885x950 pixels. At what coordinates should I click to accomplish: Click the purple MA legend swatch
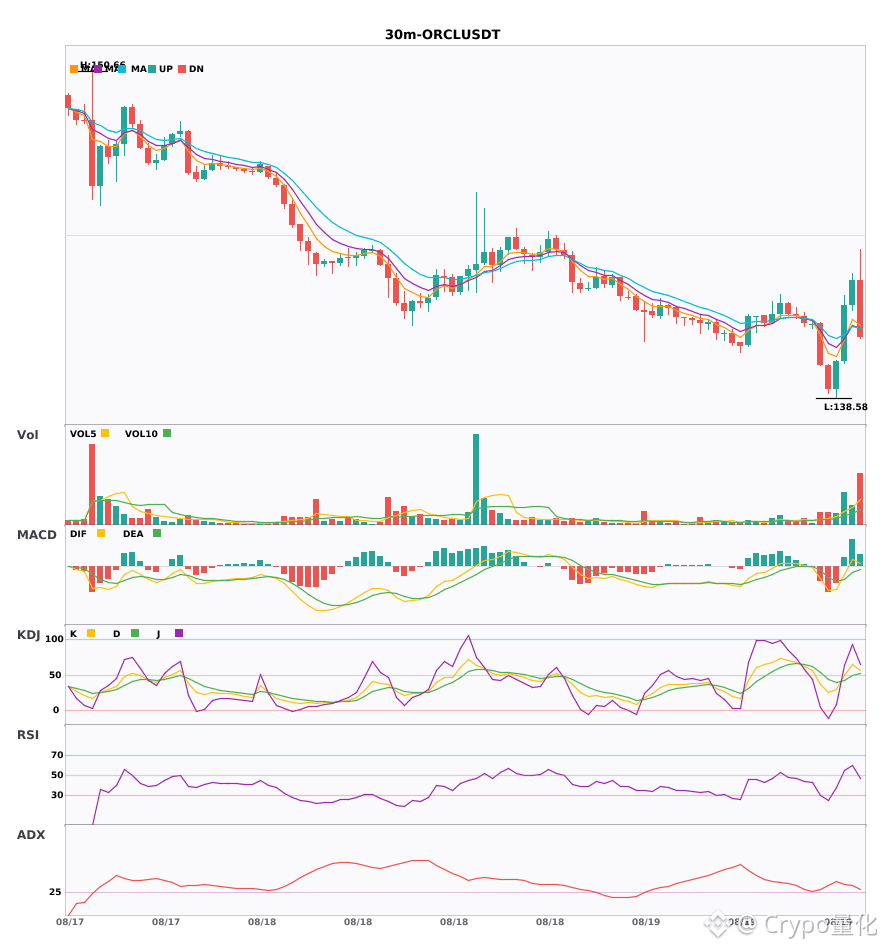coord(98,69)
